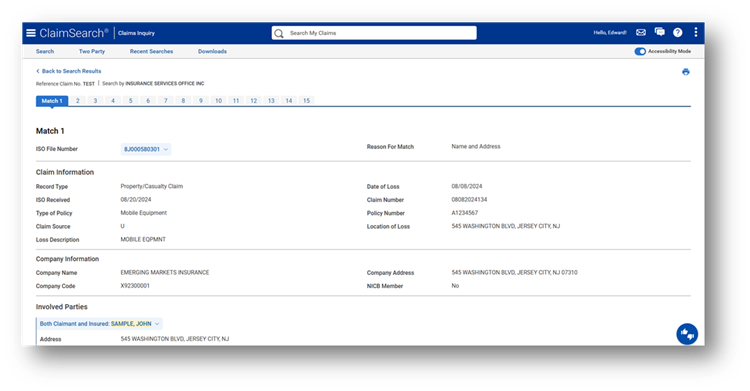Image resolution: width=750 pixels, height=391 pixels.
Task: Open the vertical three-dot options menu
Action: pos(695,32)
